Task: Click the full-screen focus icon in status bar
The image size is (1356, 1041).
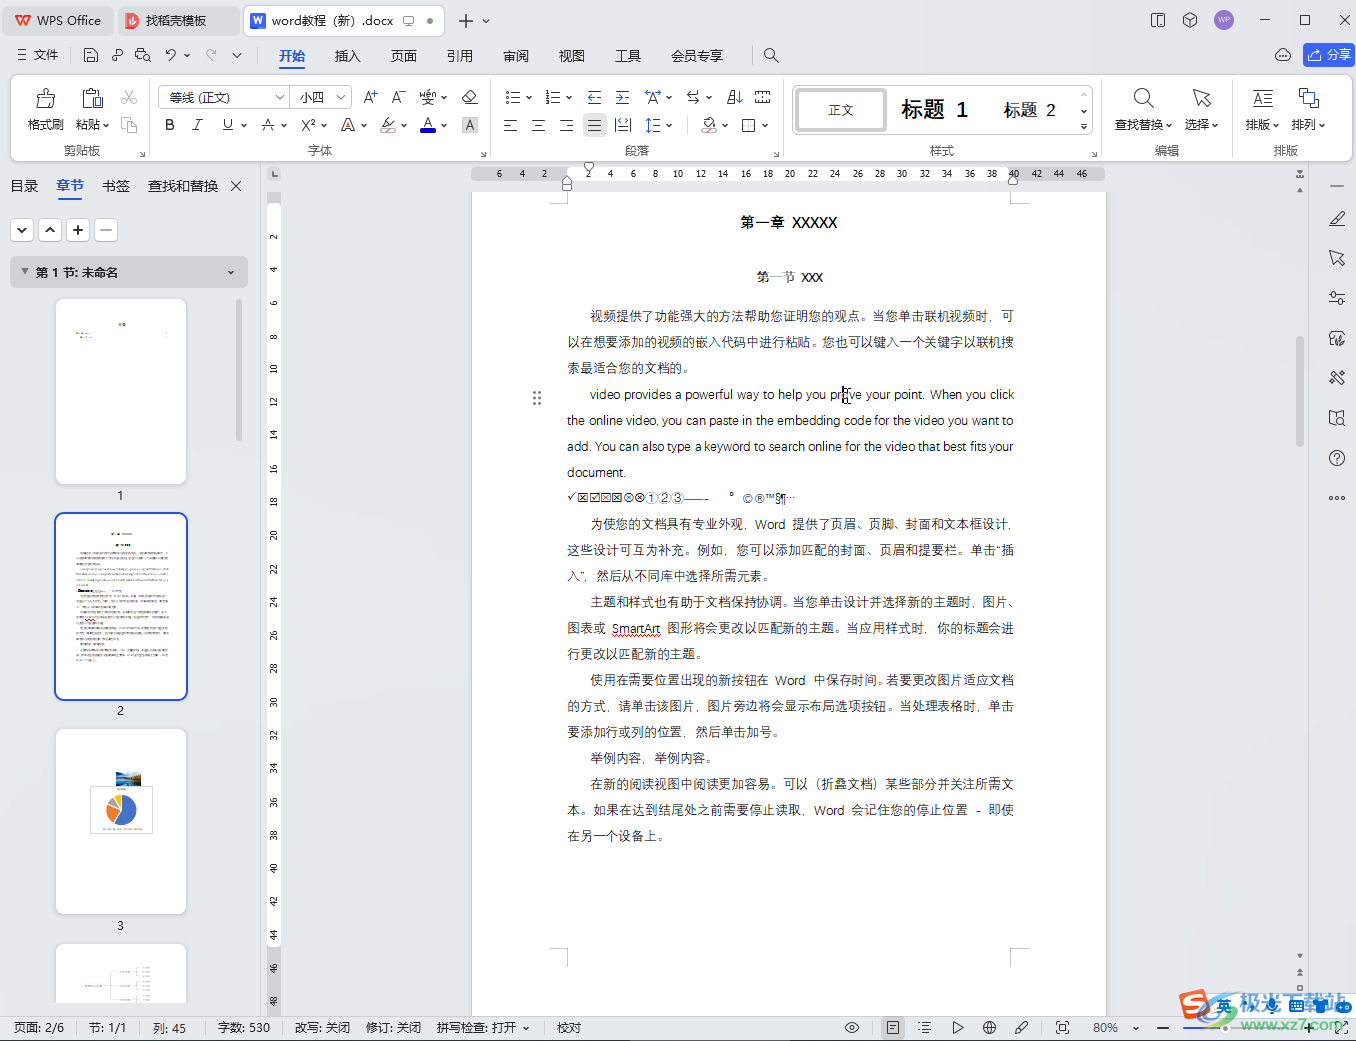Action: pos(1062,1027)
